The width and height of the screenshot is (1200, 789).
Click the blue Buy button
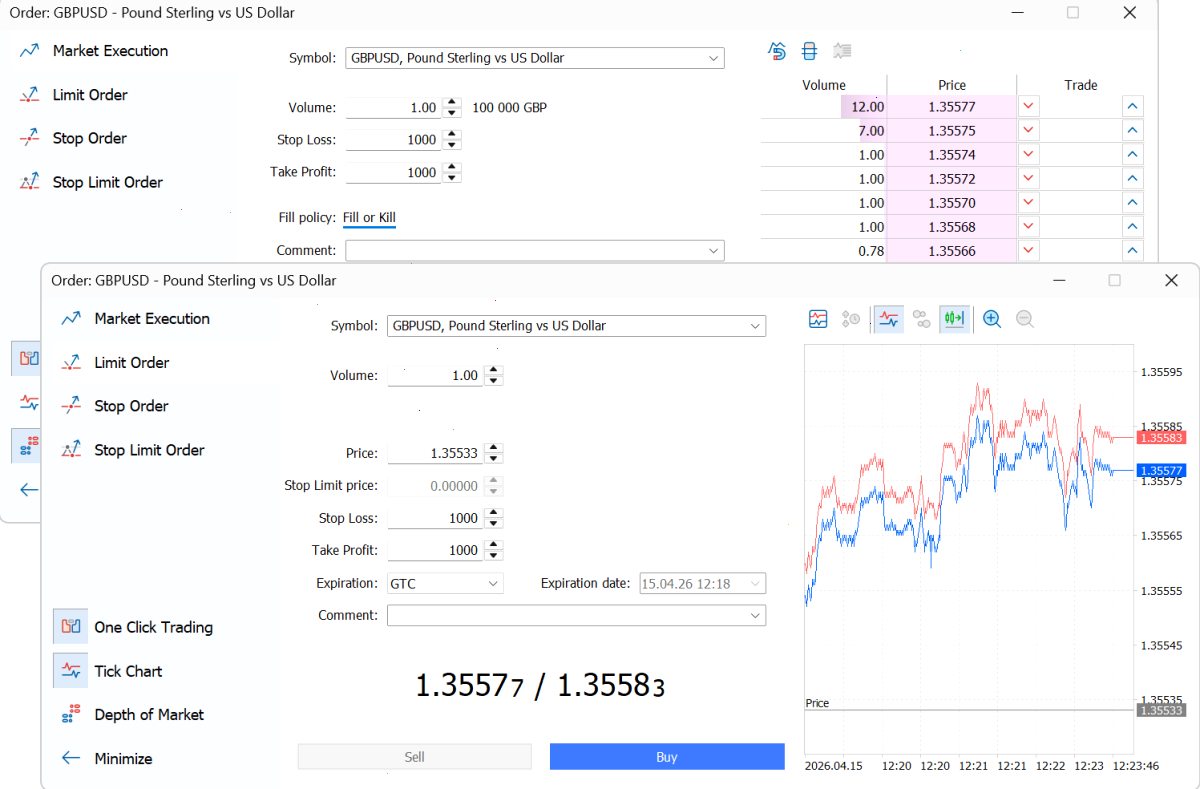click(667, 757)
